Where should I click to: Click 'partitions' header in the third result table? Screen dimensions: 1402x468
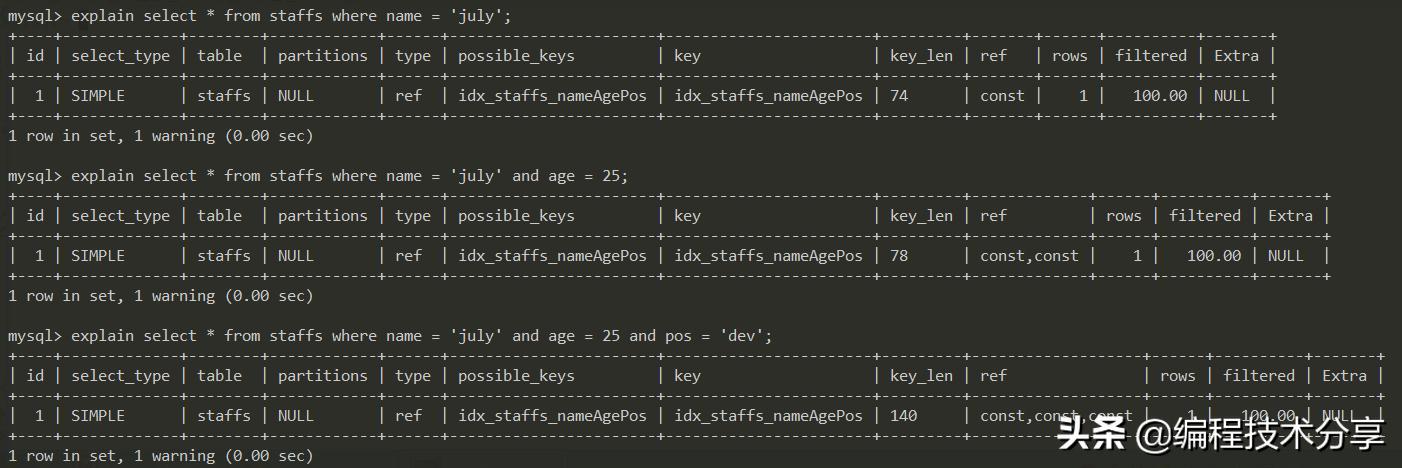coord(322,376)
